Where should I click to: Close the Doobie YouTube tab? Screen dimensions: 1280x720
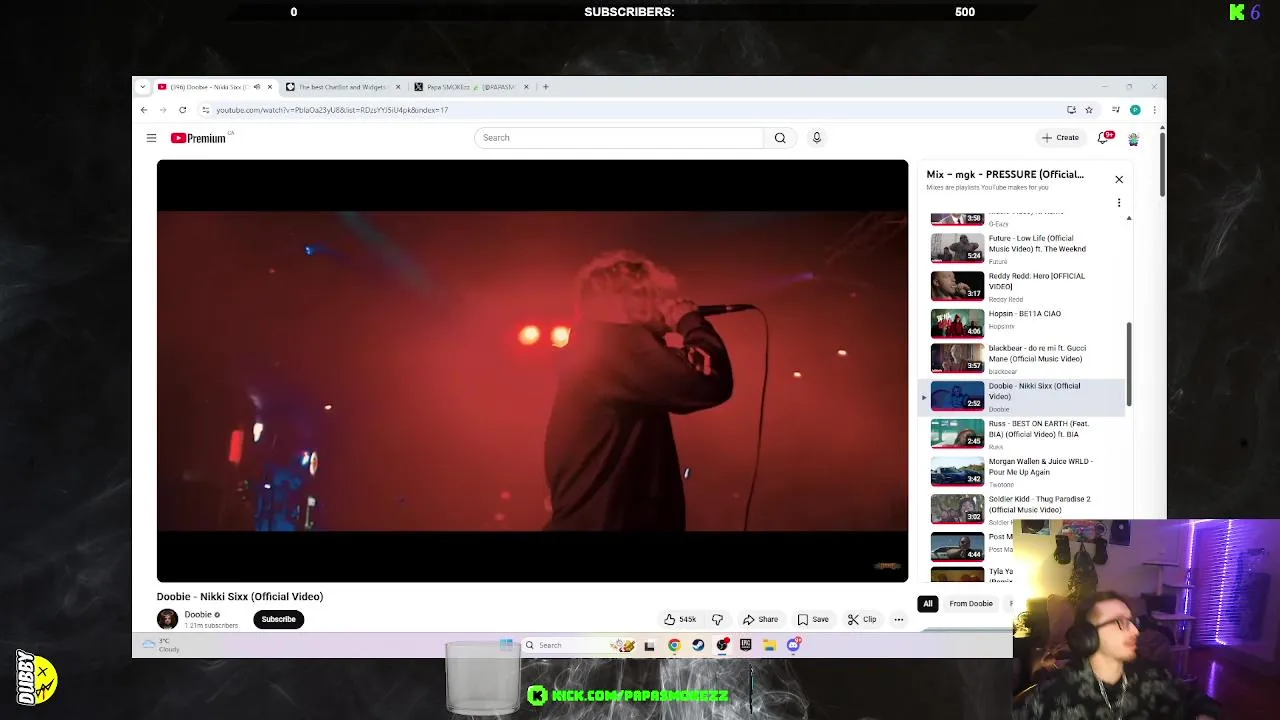[269, 87]
